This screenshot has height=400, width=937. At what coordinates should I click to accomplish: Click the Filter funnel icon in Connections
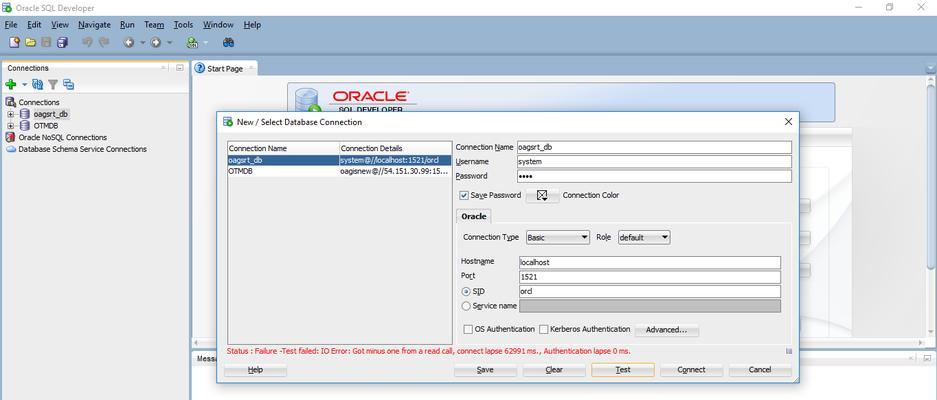click(53, 84)
